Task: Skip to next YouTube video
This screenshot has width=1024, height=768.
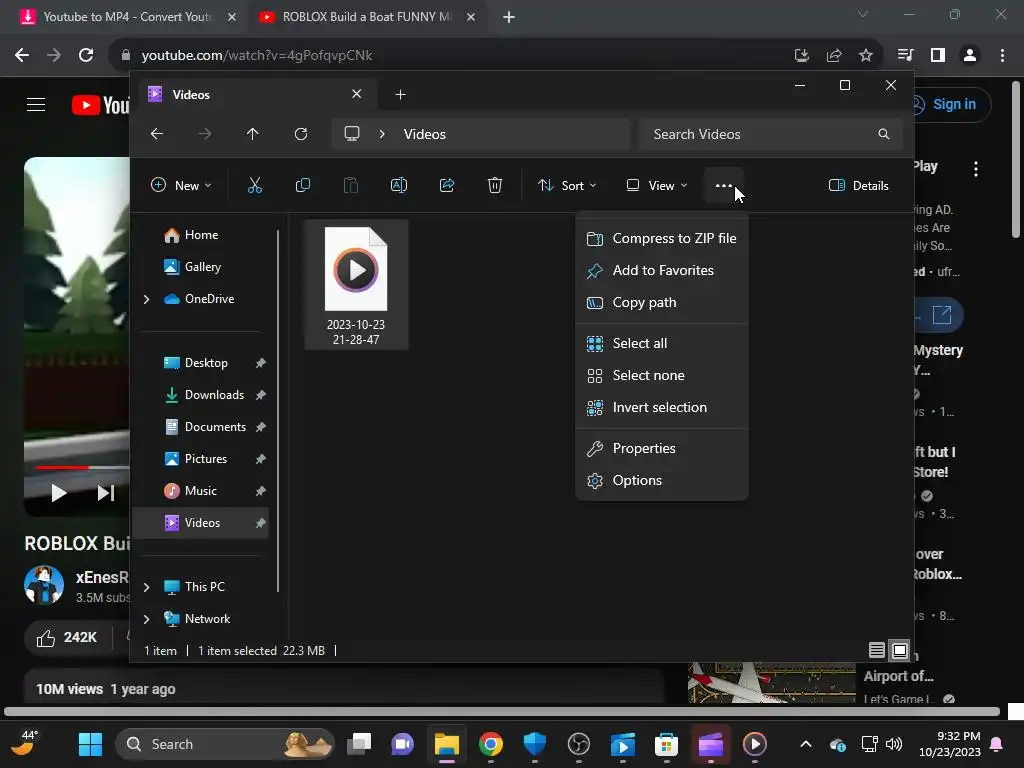Action: [x=106, y=493]
